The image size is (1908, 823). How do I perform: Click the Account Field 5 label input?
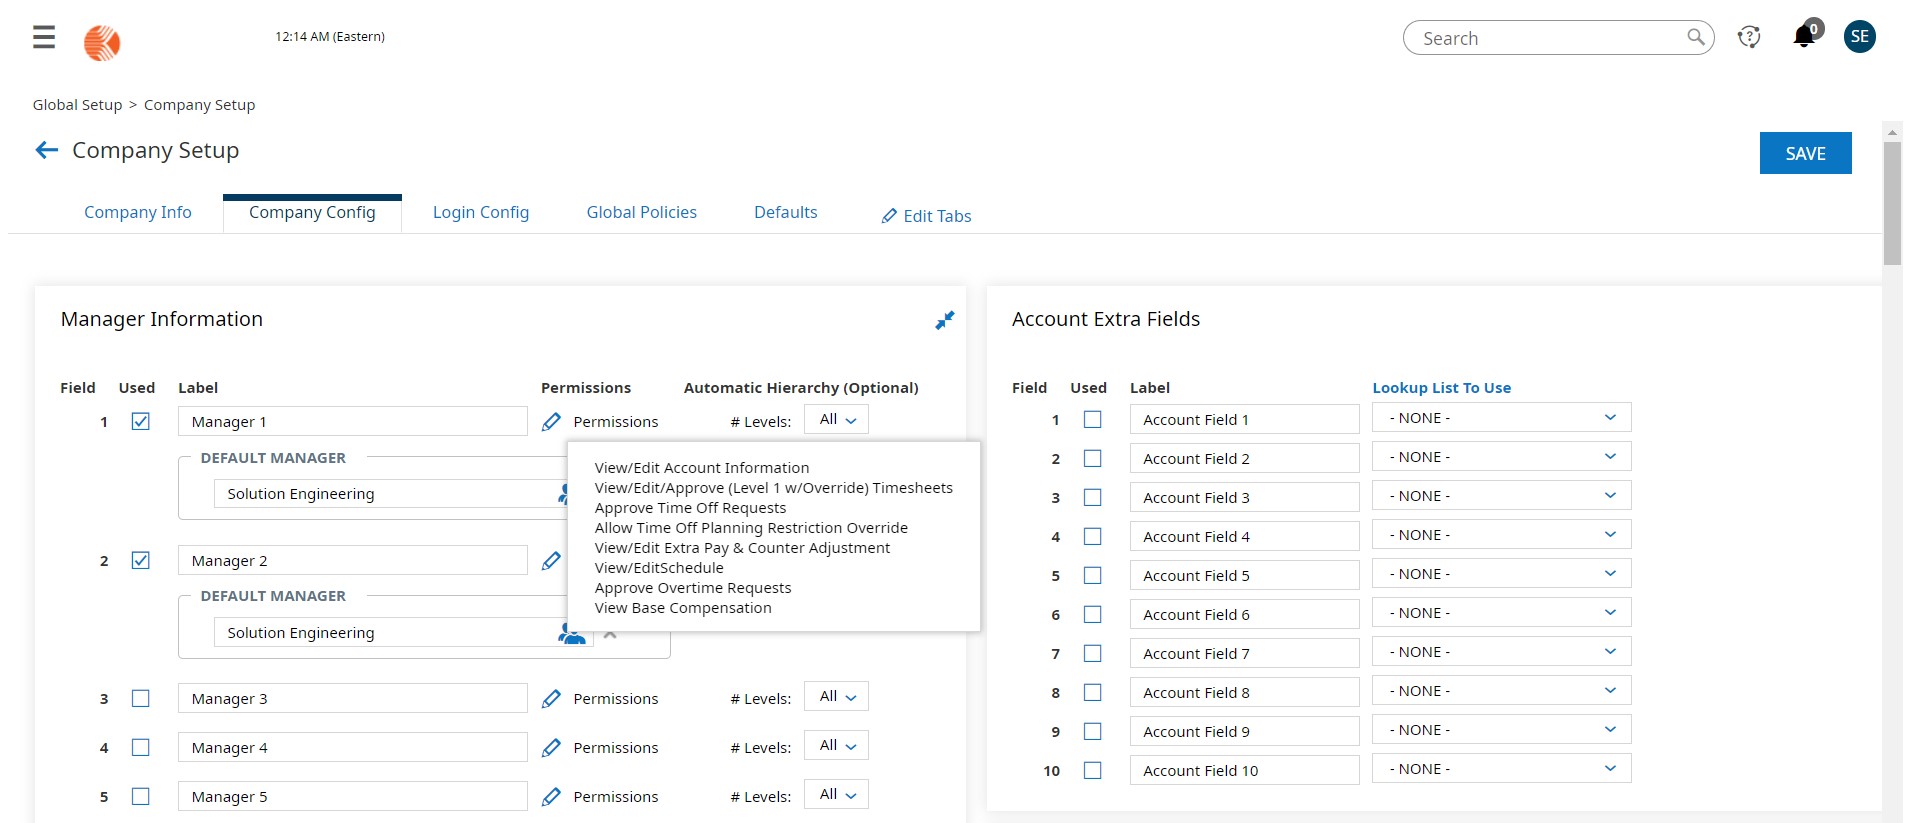click(x=1244, y=576)
